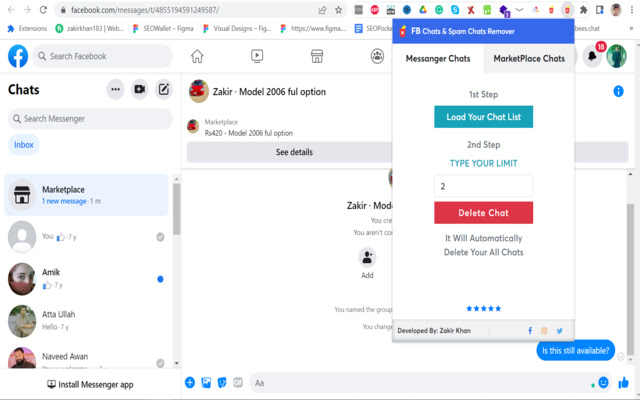The width and height of the screenshot is (640, 400).
Task: Click the Search Facebook field
Action: point(102,56)
